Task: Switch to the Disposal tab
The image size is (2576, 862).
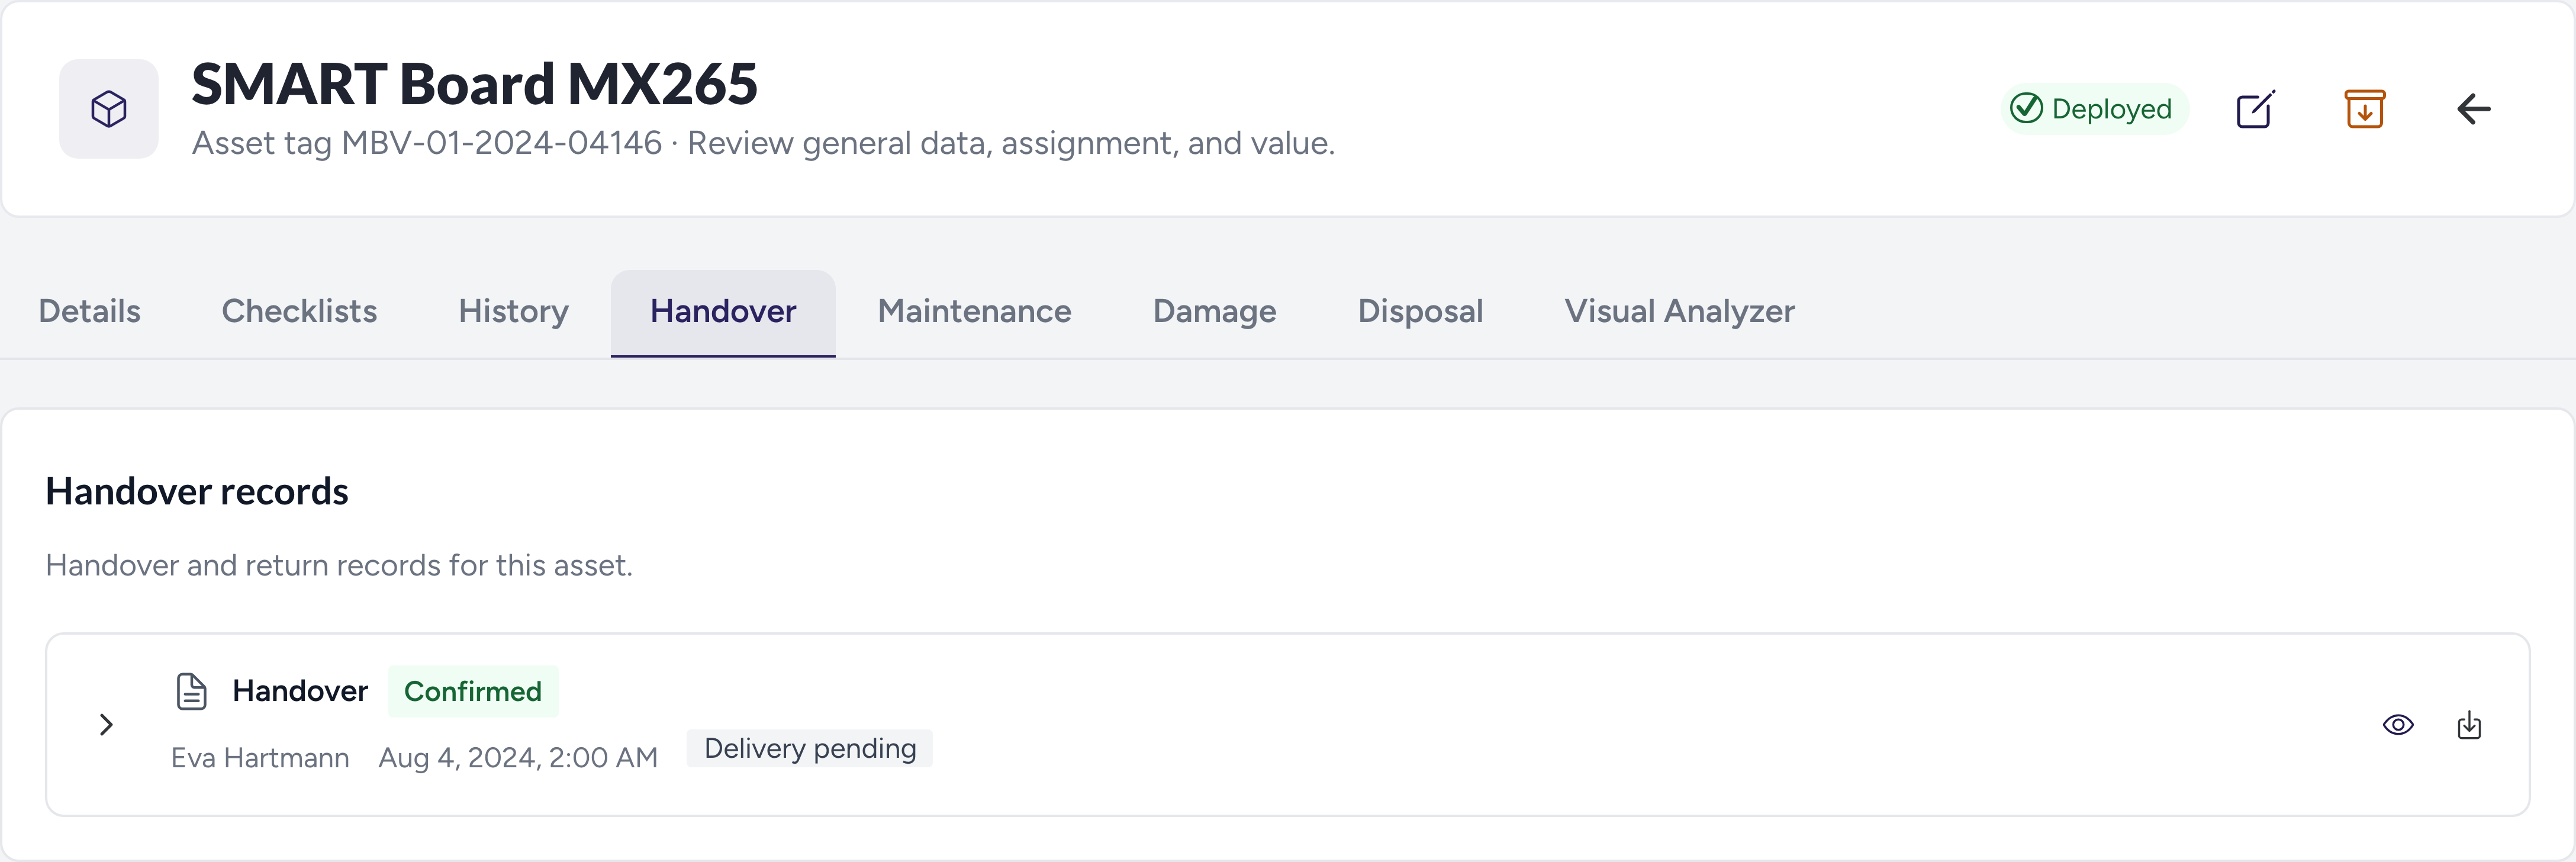Action: pos(1420,312)
